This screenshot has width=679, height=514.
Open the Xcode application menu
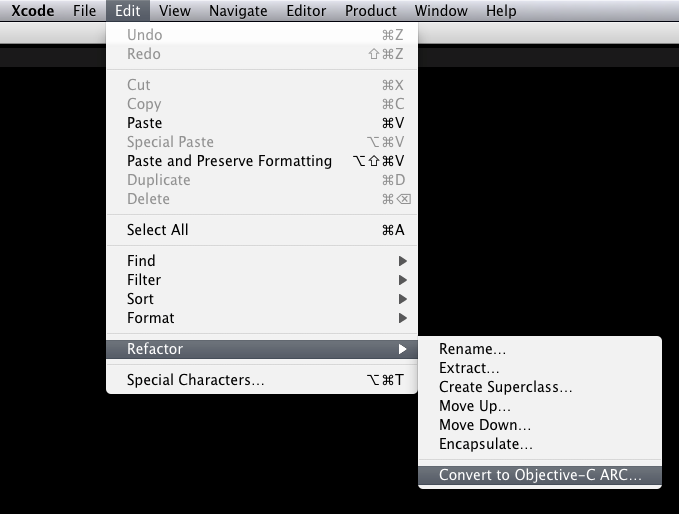coord(32,11)
